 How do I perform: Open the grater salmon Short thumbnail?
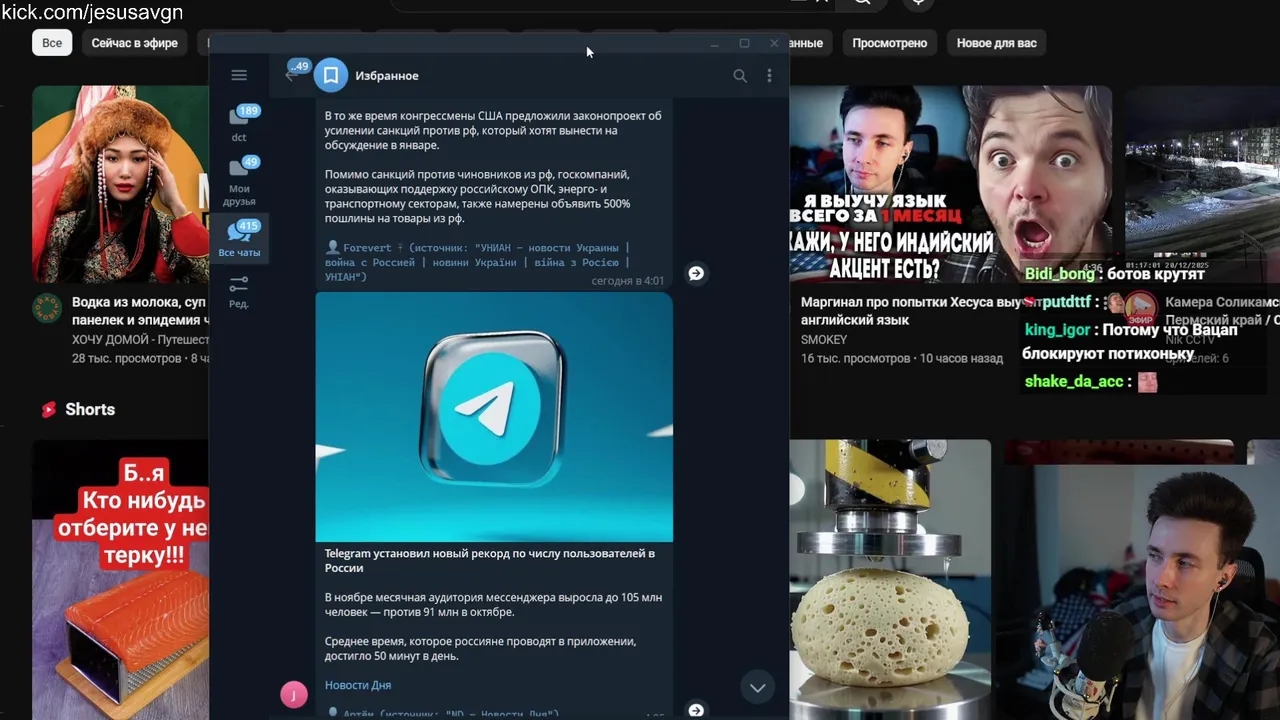pyautogui.click(x=120, y=580)
